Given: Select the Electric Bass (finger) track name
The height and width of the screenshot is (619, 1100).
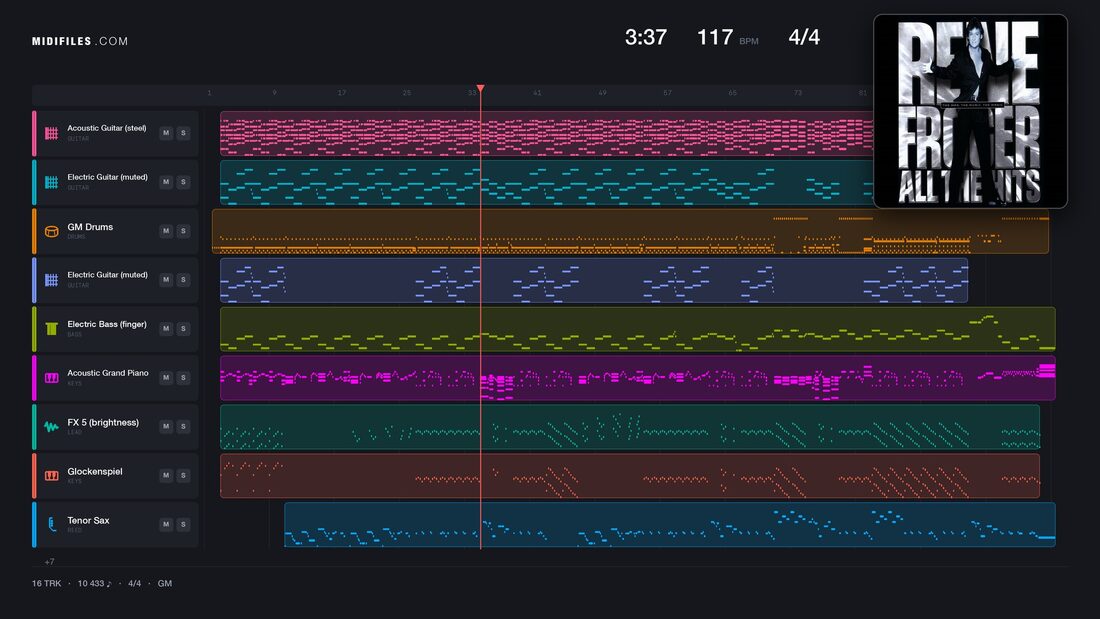Looking at the screenshot, I should tap(107, 324).
